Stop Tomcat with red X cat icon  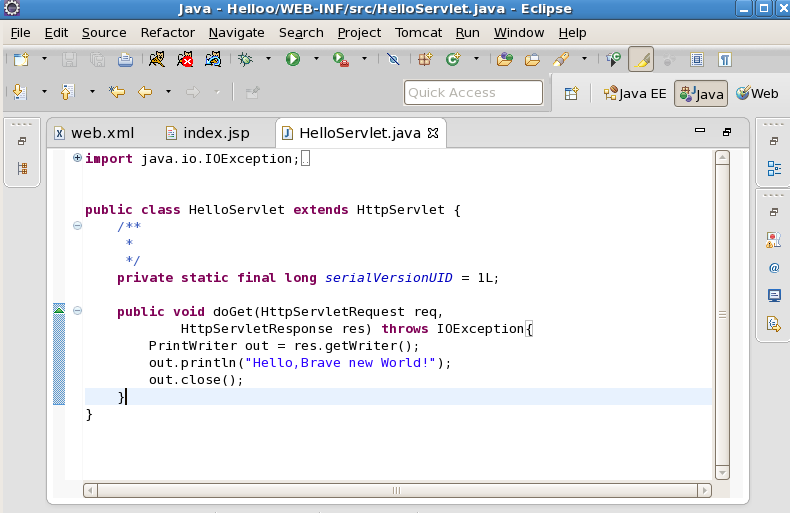coord(185,59)
